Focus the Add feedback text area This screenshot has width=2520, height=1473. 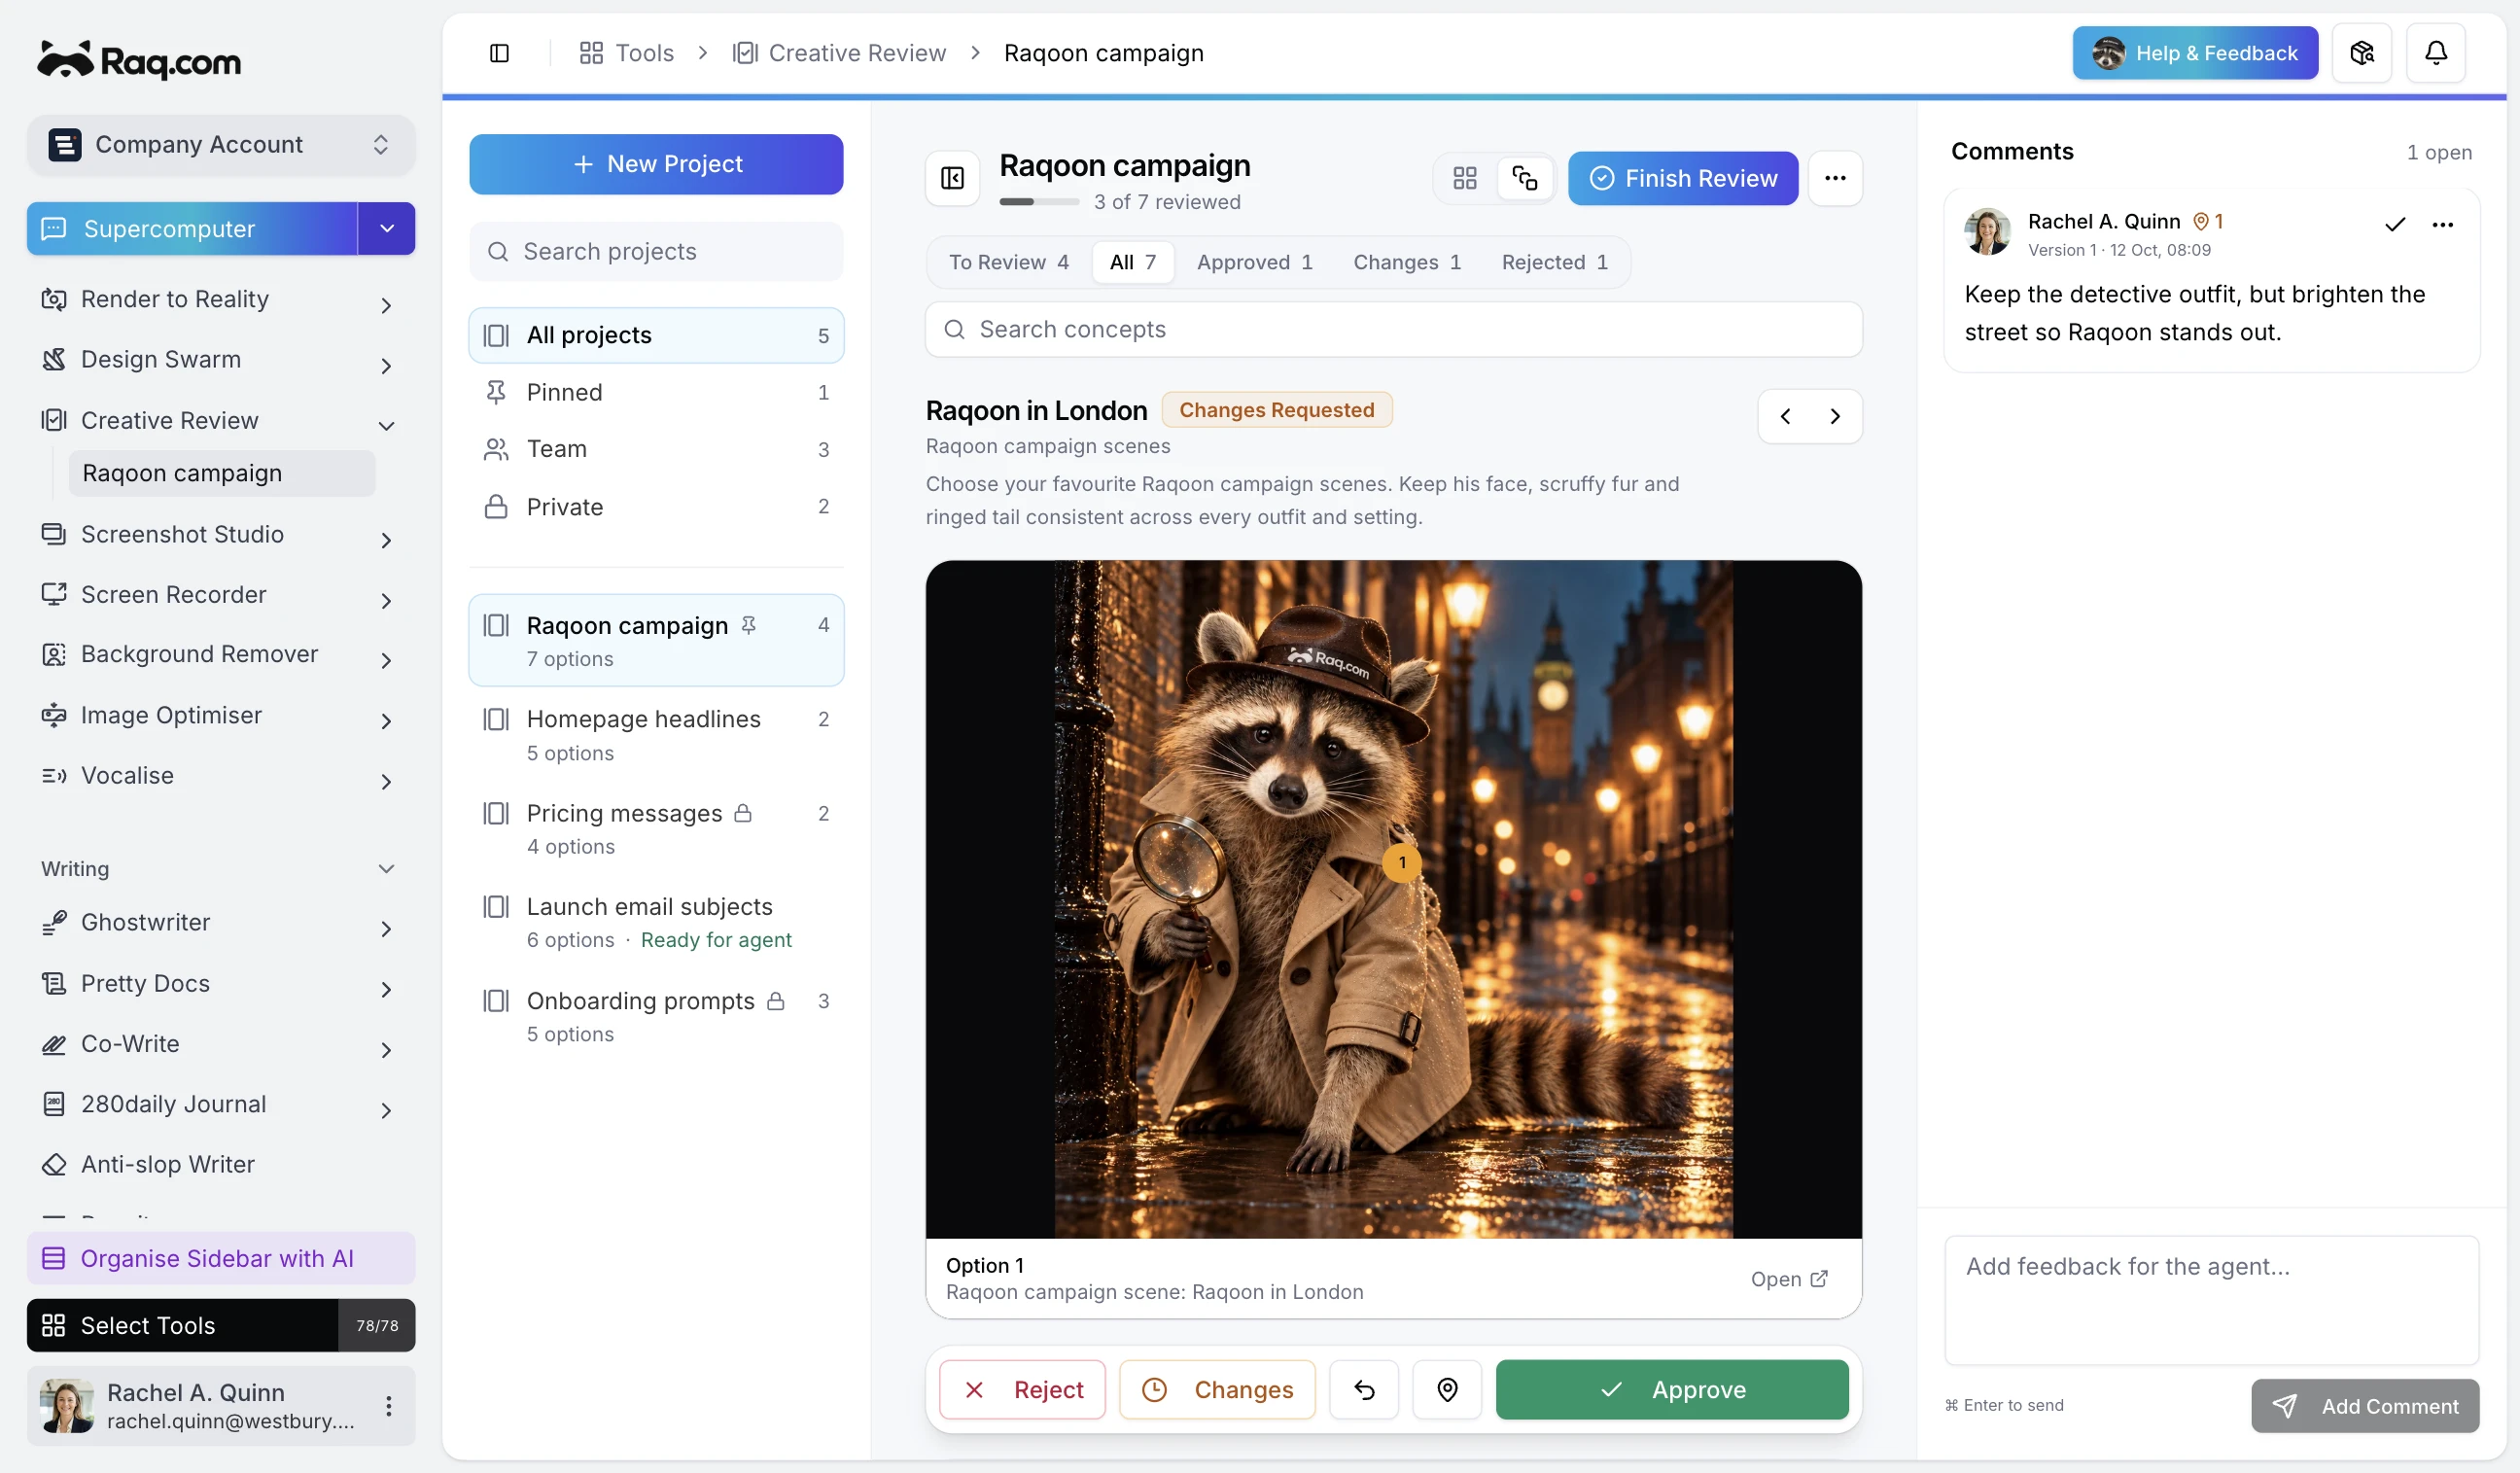[2211, 1299]
